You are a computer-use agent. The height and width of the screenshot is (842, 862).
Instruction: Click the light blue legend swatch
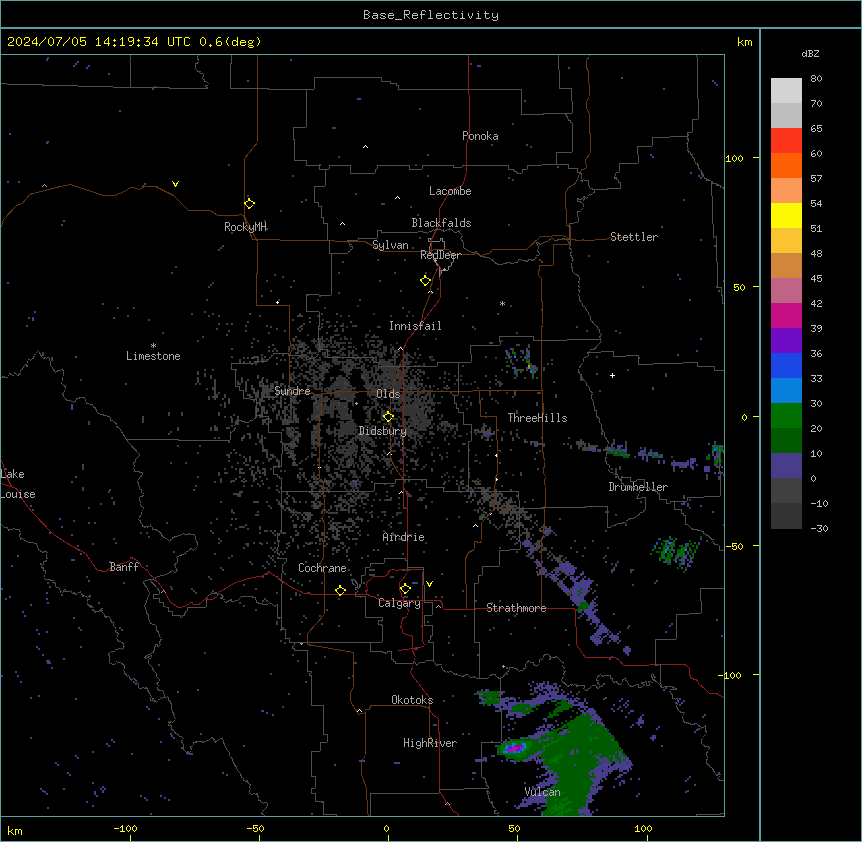coord(786,391)
